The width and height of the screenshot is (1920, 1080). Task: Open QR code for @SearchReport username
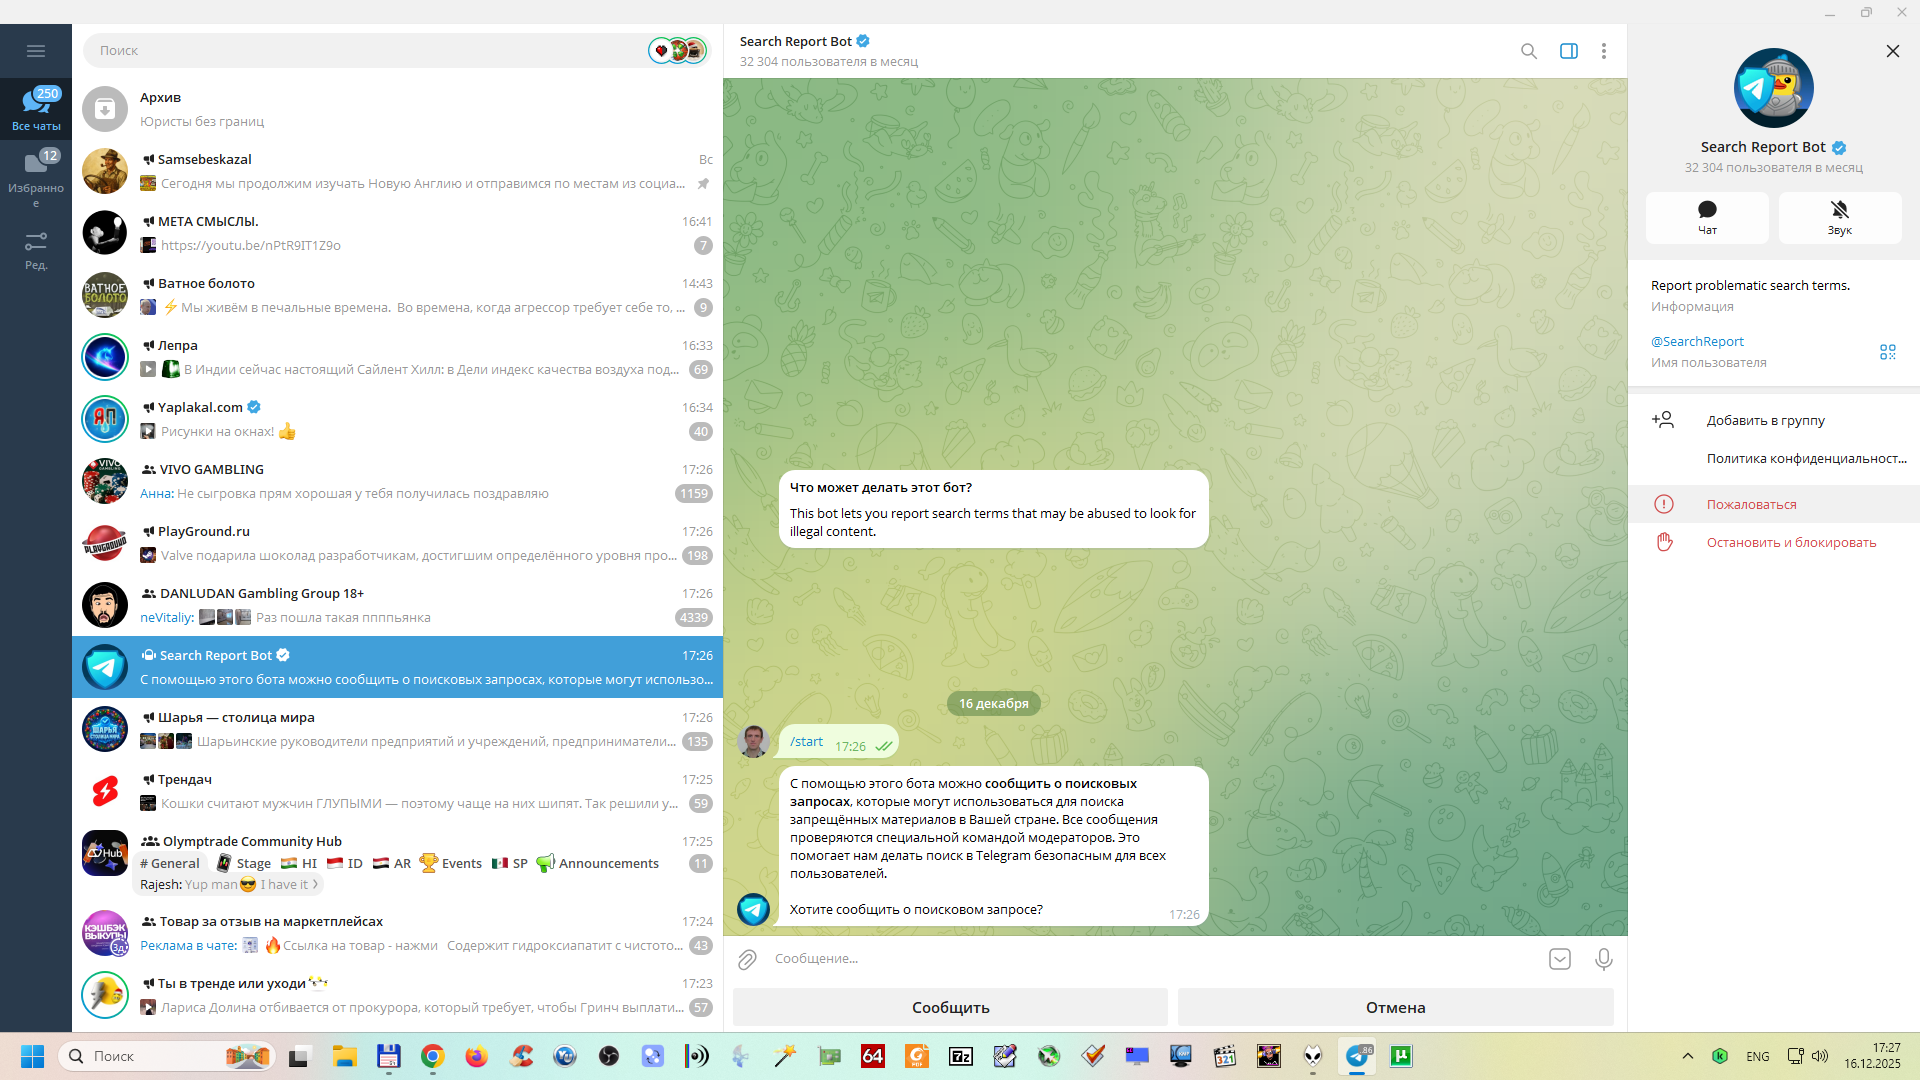pyautogui.click(x=1887, y=352)
